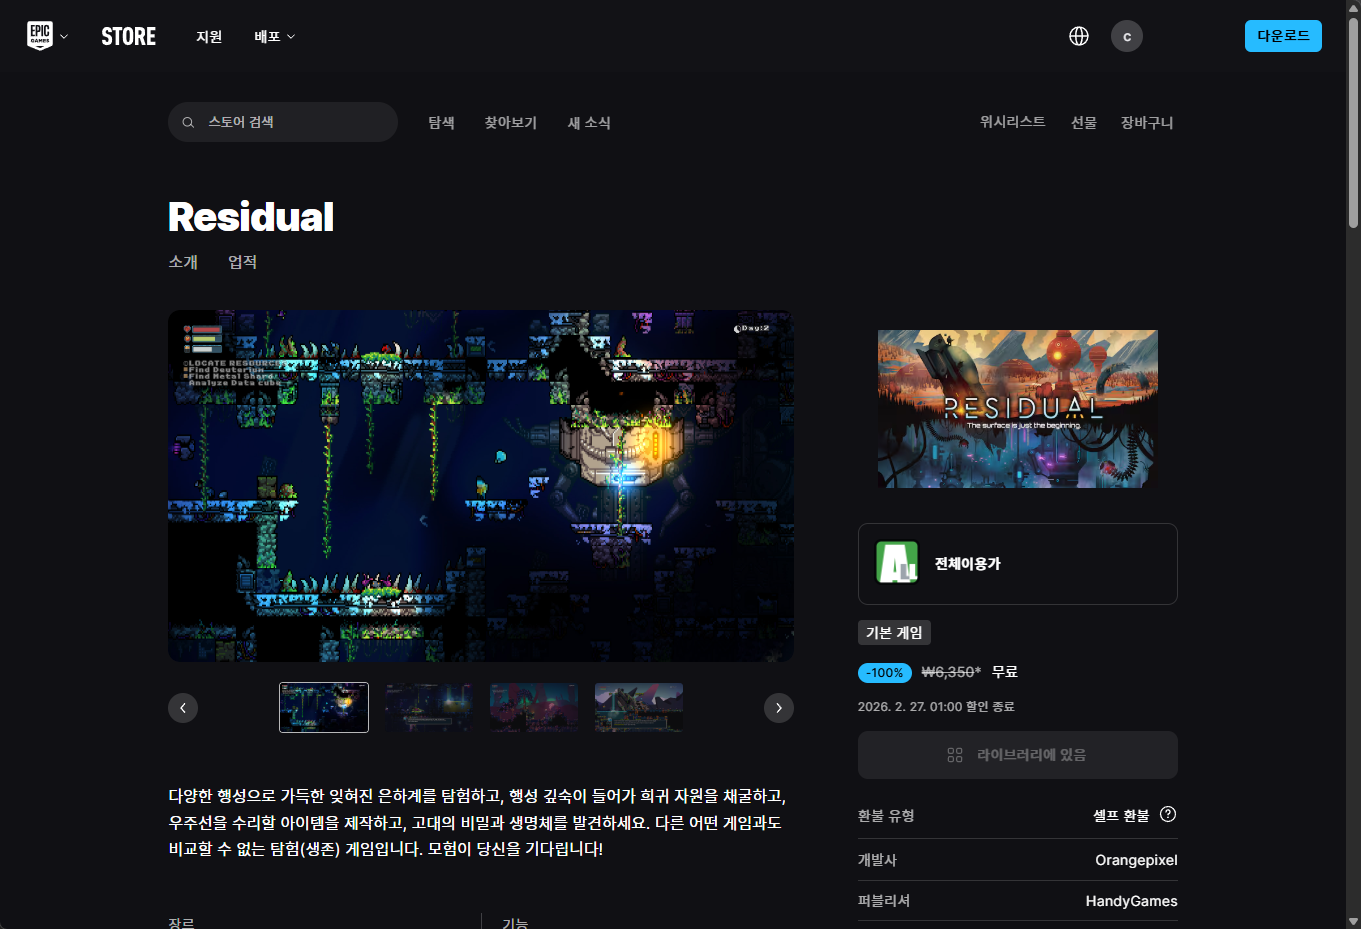Click the Epic Games shield logo
1361x929 pixels.
[40, 36]
